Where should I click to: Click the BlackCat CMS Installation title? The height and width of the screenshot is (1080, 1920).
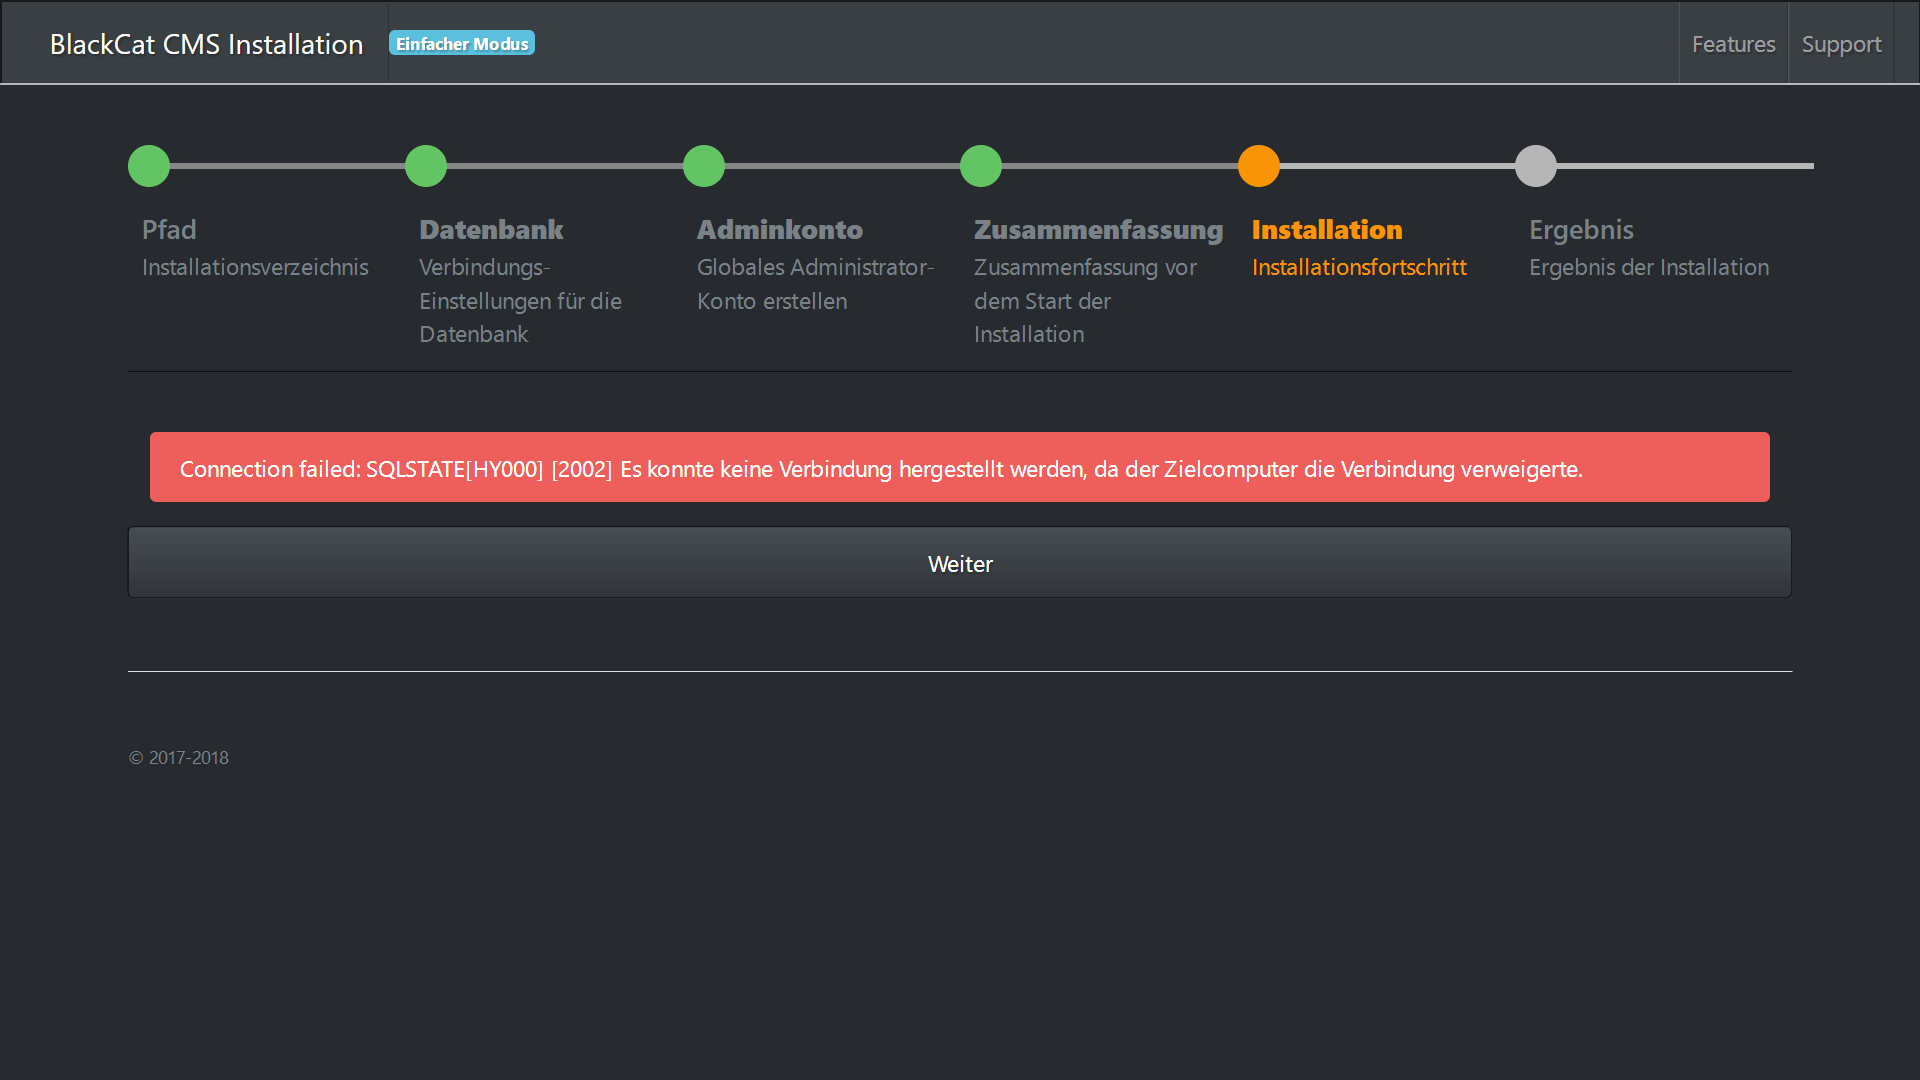[206, 44]
